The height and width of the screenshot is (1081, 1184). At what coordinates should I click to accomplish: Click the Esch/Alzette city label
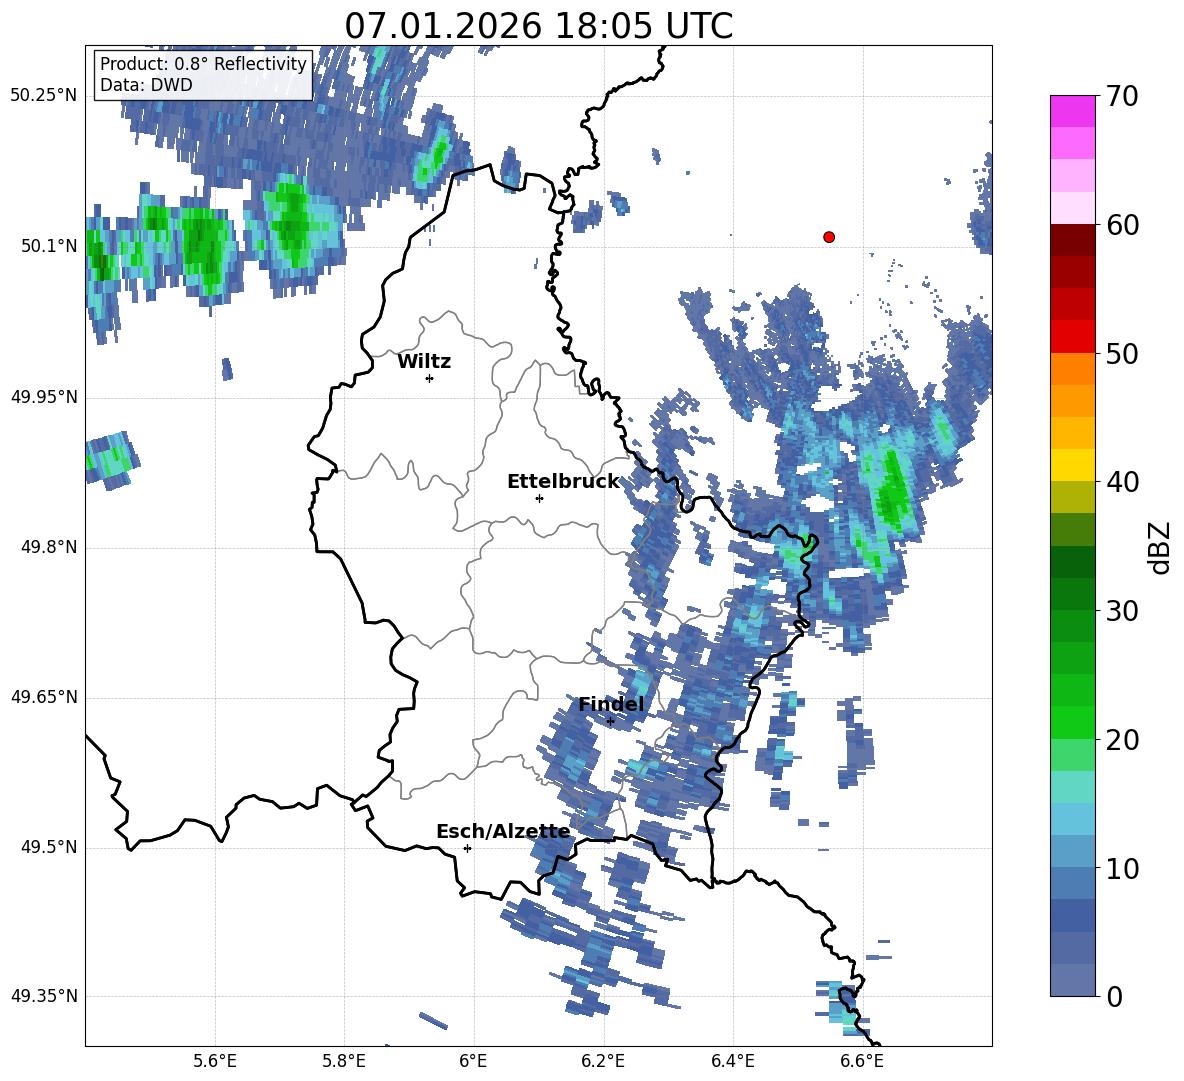503,832
